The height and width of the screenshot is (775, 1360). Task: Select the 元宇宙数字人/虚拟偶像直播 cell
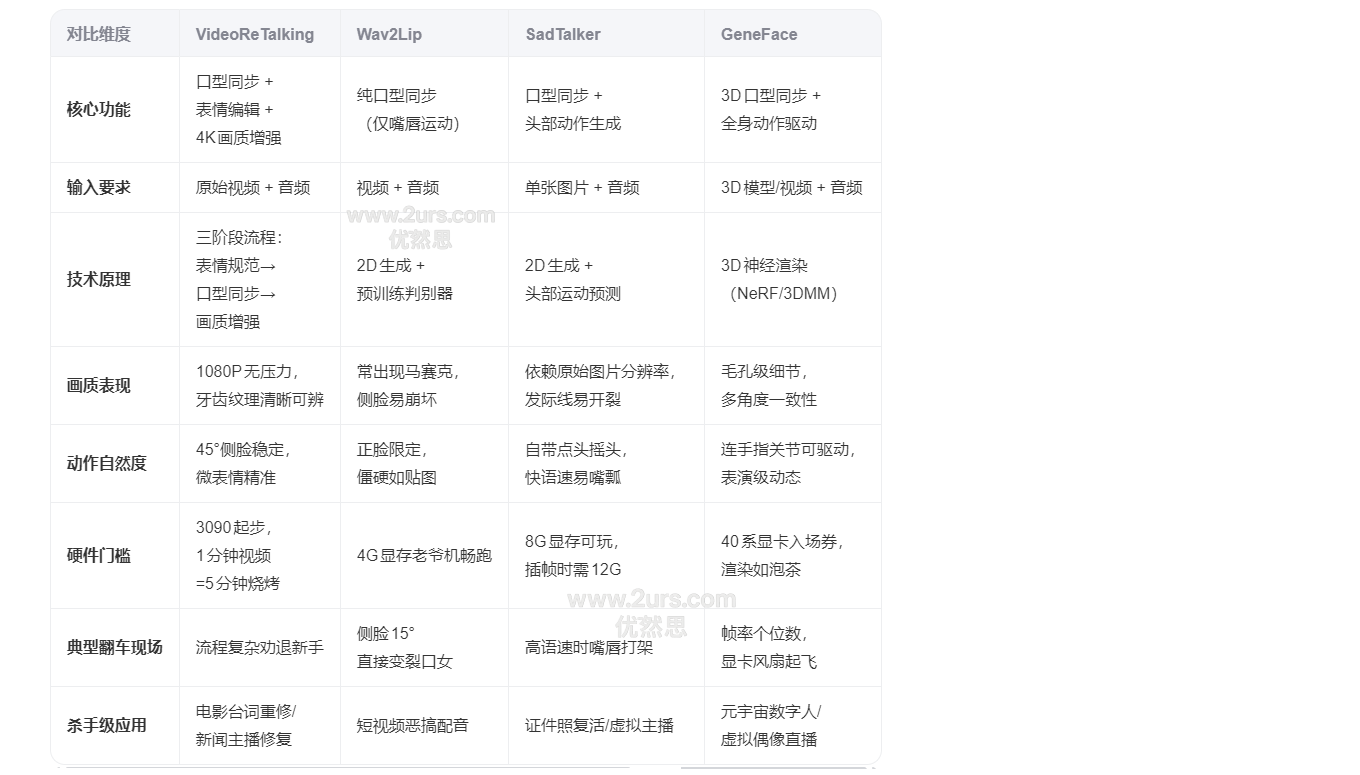tap(792, 726)
